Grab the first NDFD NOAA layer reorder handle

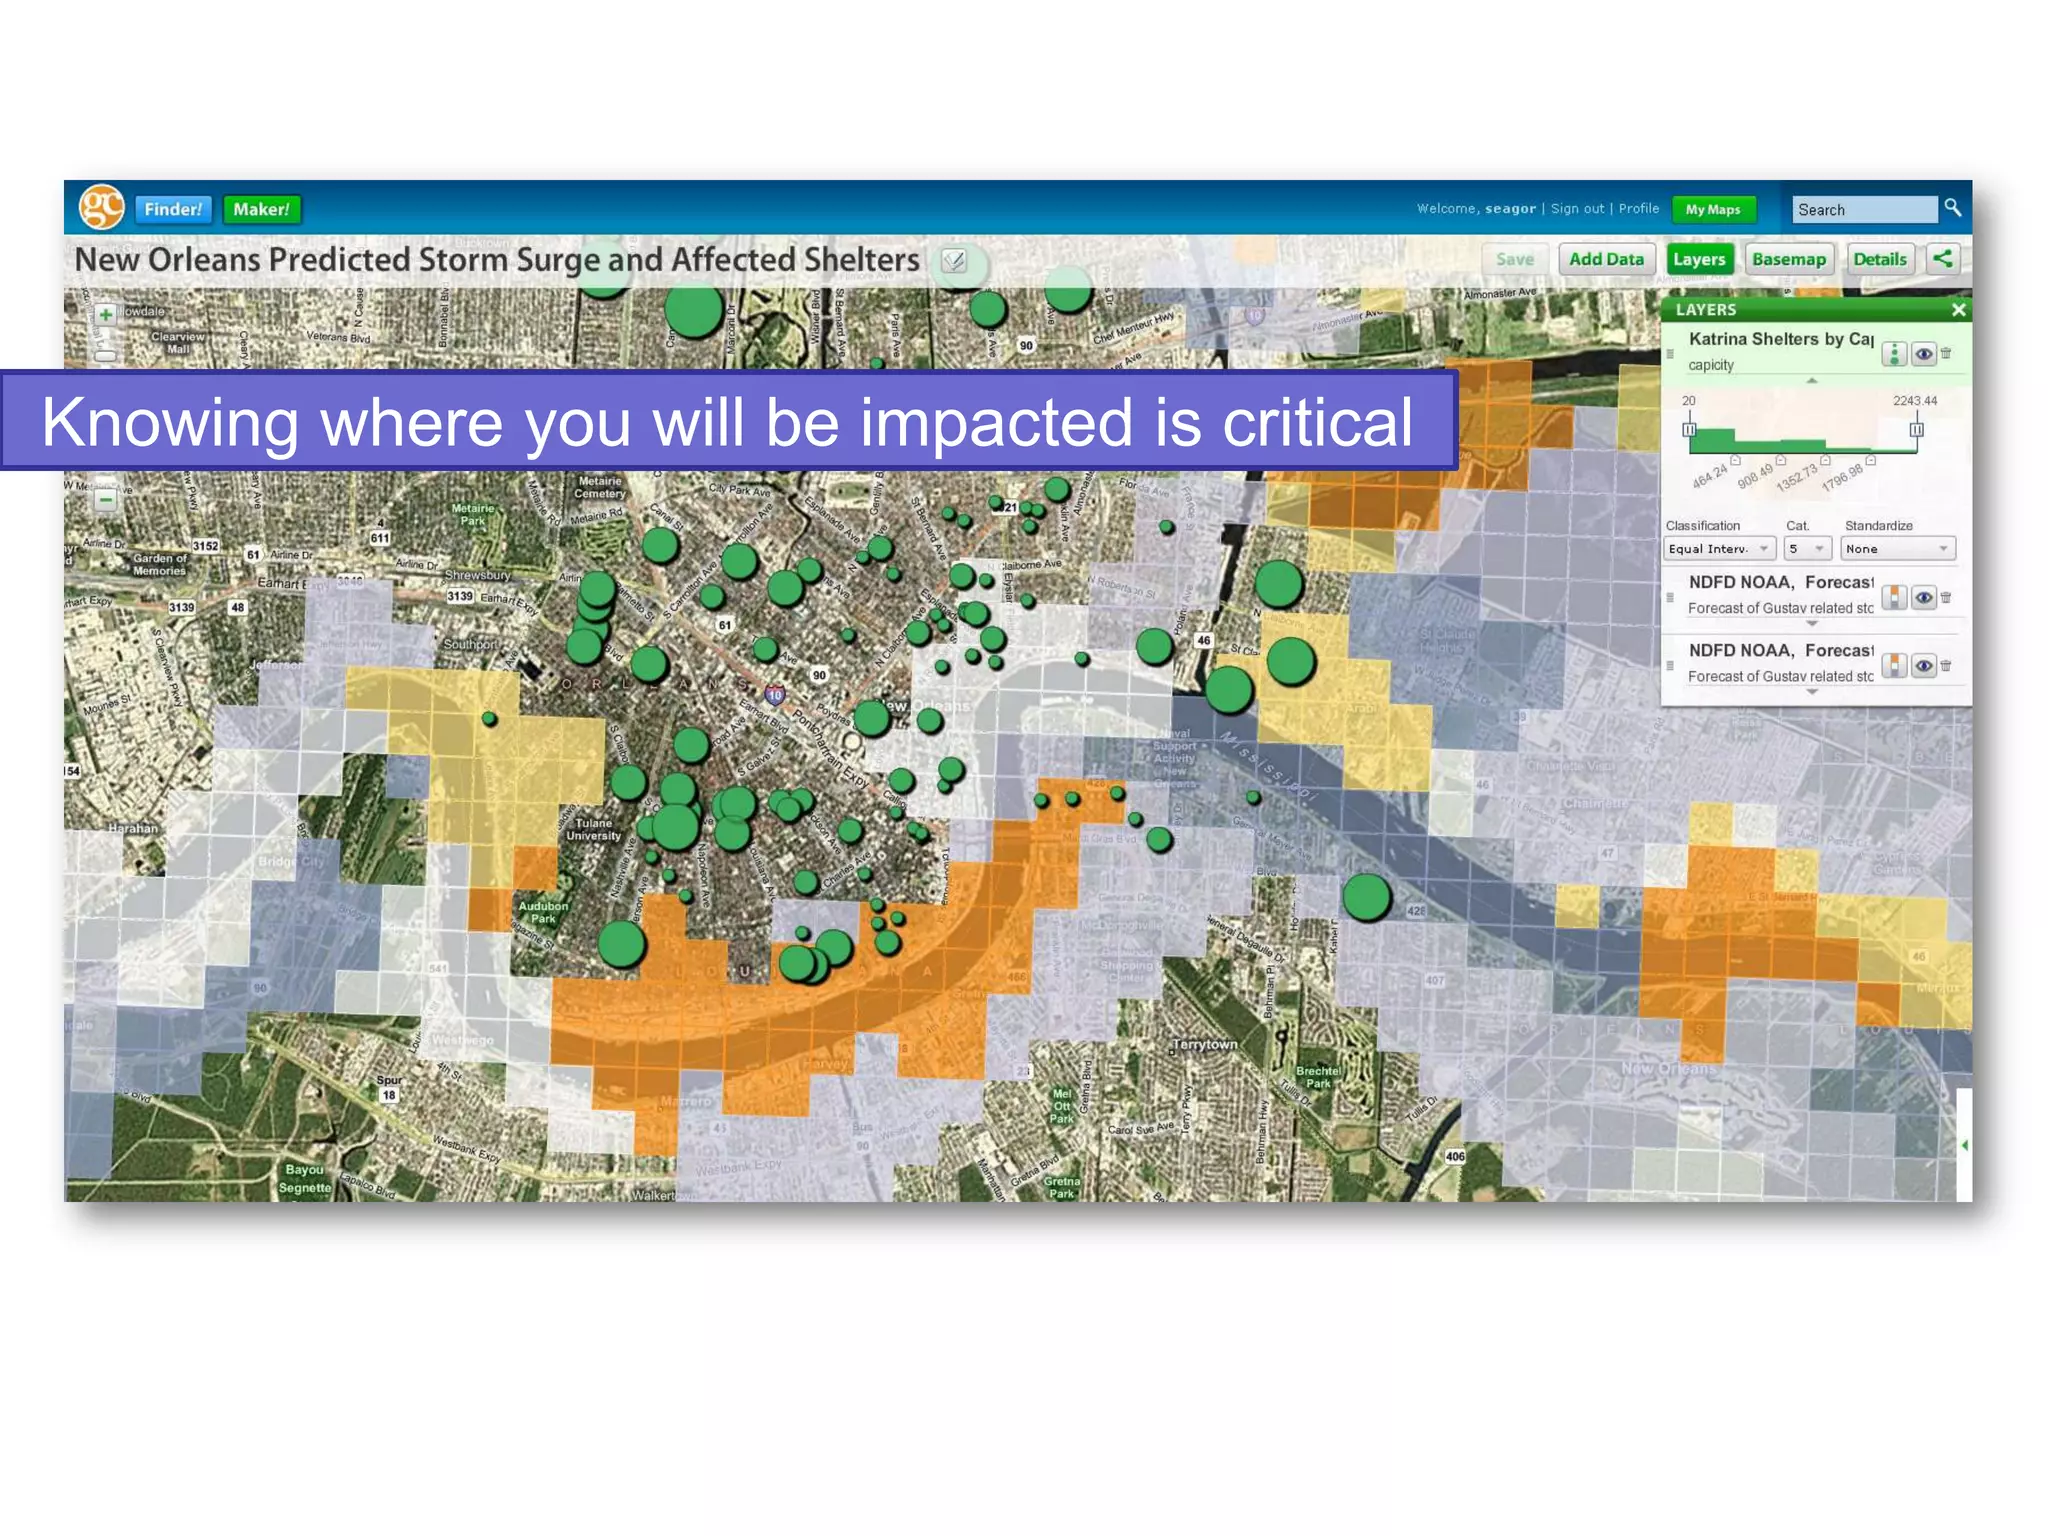pos(1670,598)
